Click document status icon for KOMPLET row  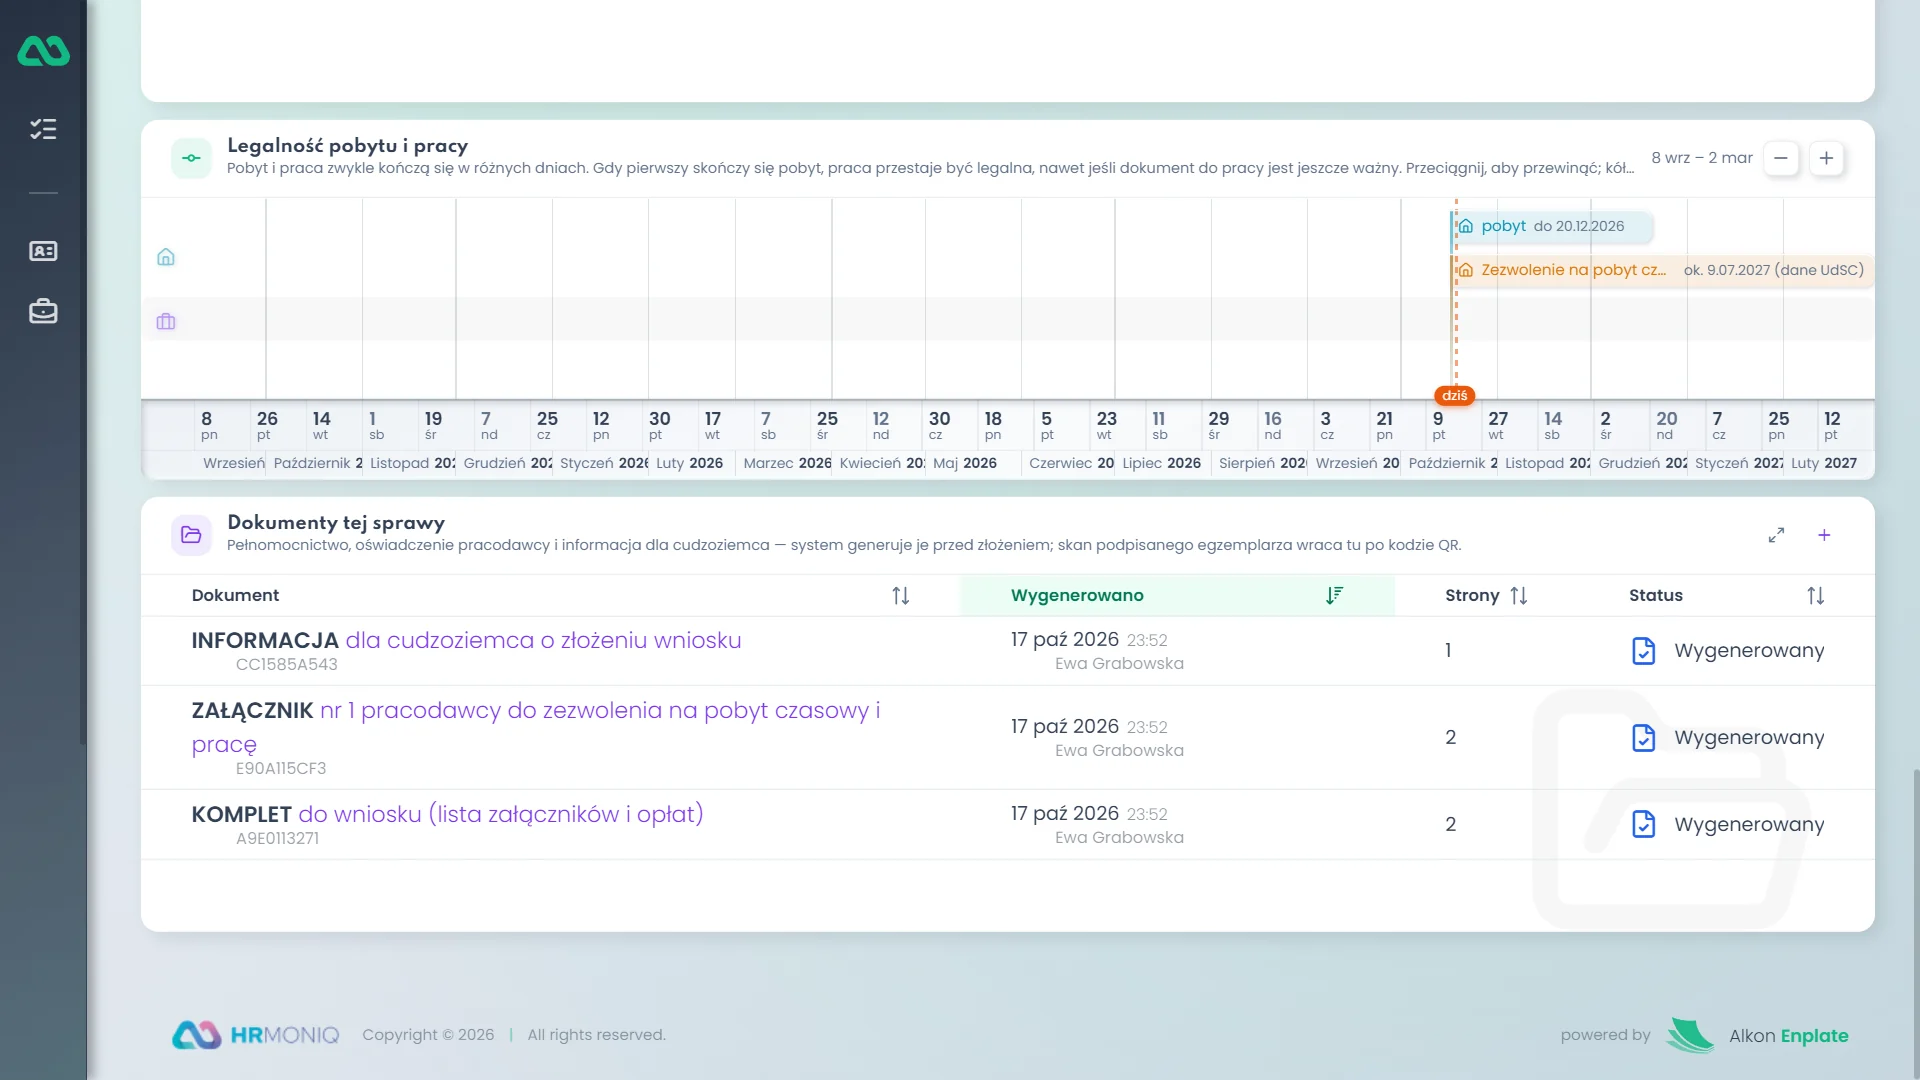click(x=1643, y=825)
